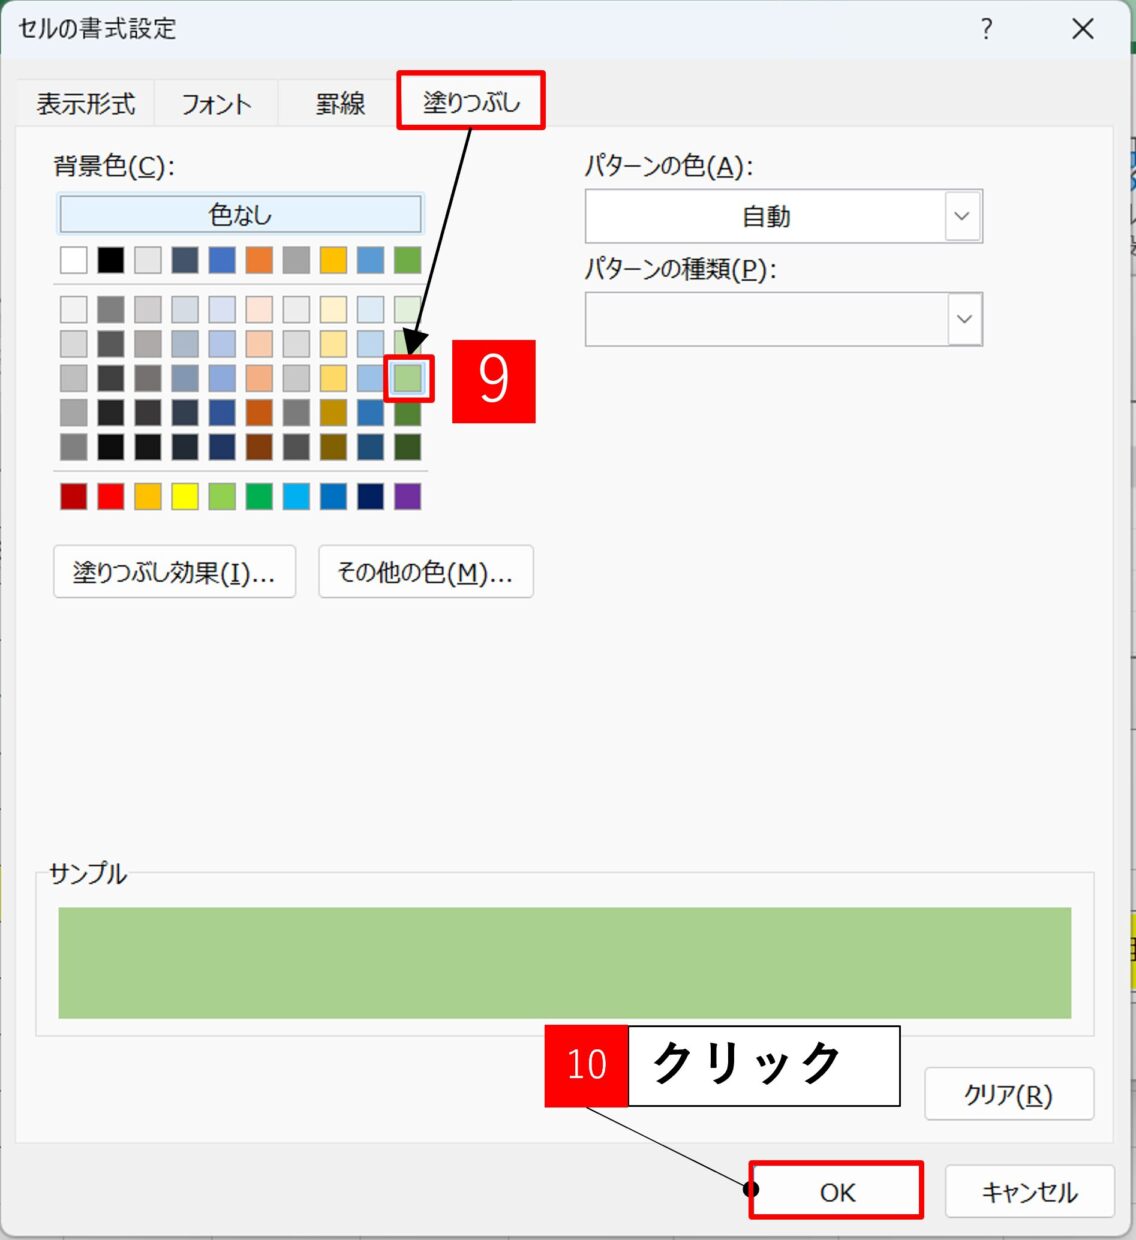
Task: Close the セルの書式設定 dialog
Action: (1083, 29)
